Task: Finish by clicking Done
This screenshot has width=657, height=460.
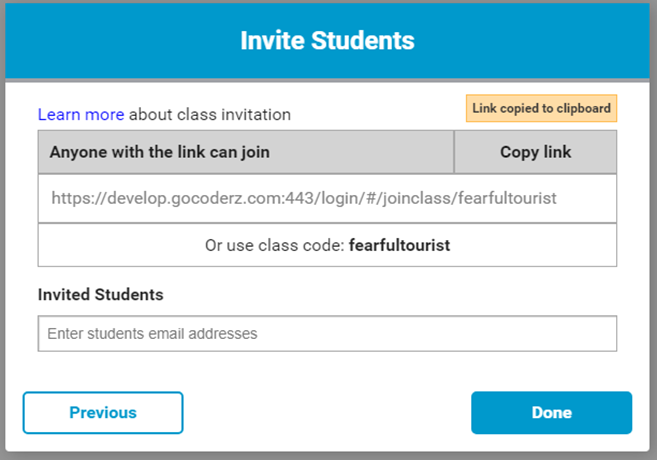Action: point(551,413)
